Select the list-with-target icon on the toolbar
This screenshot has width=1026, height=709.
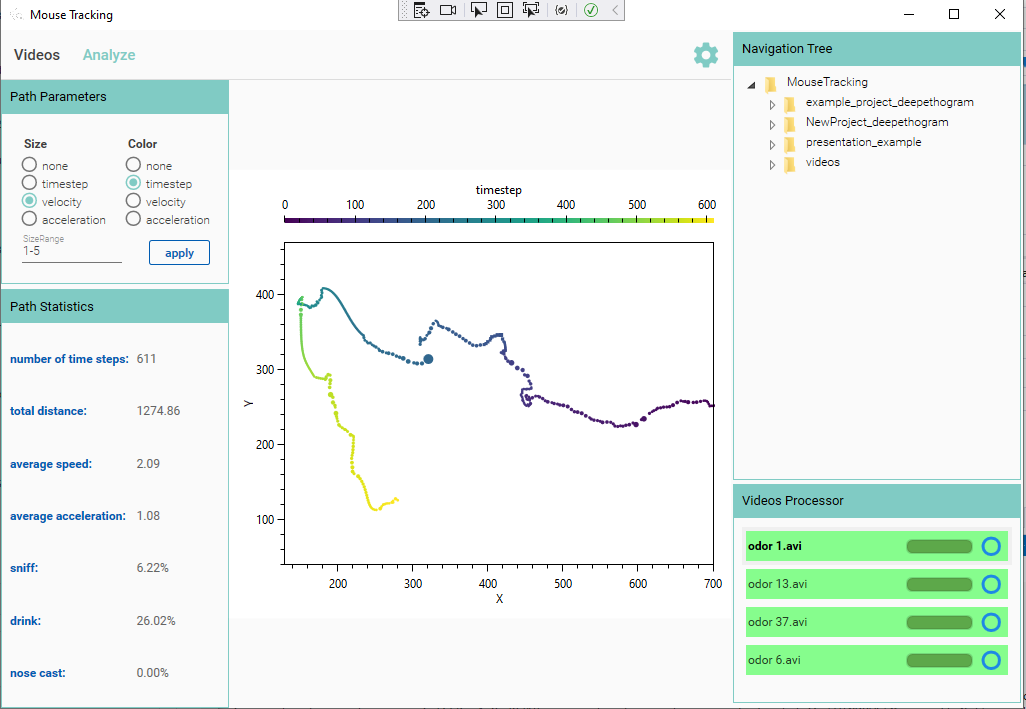click(421, 9)
